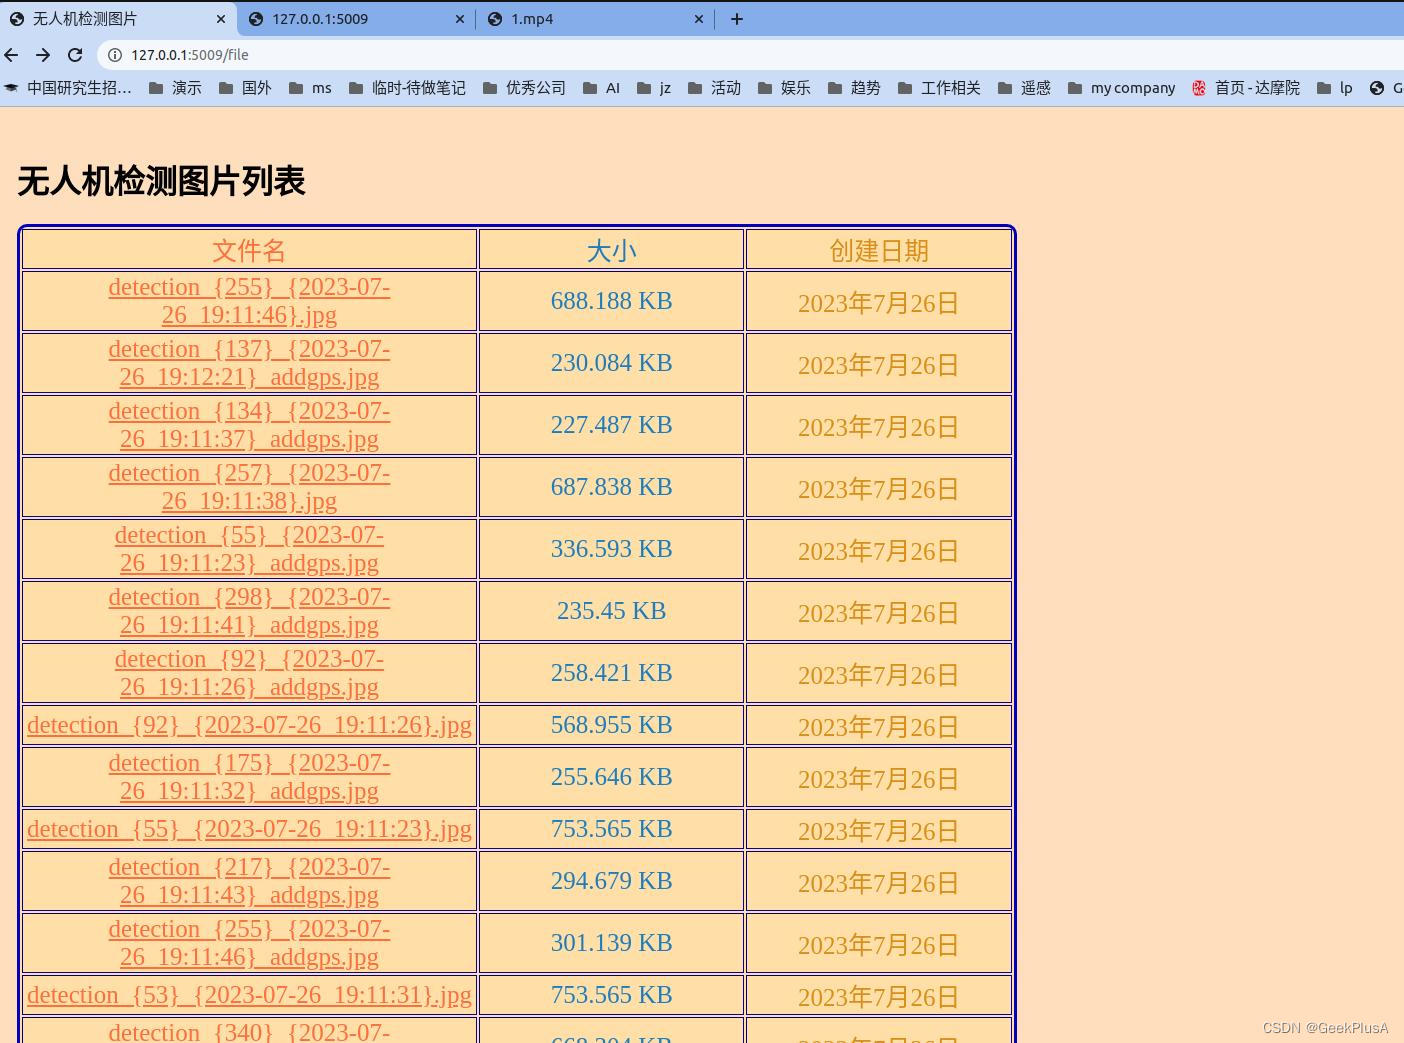
Task: Click the 336.593 KB size cell
Action: coord(611,549)
